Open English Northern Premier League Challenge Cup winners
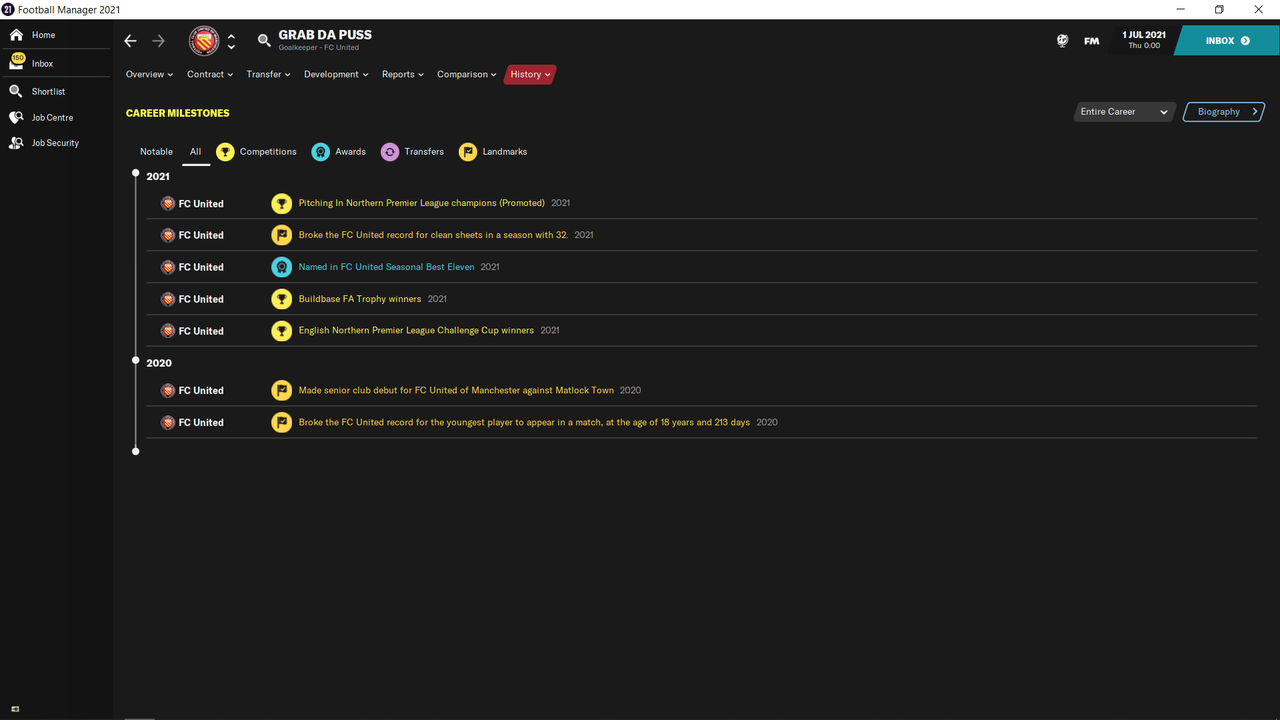 [416, 330]
